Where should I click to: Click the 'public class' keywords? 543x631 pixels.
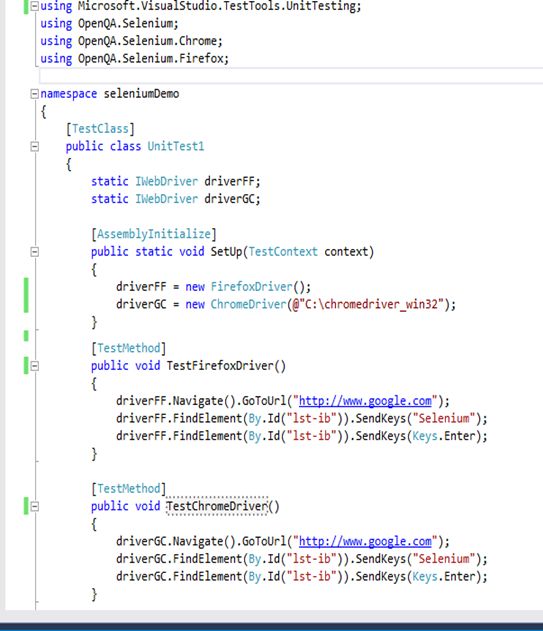[x=103, y=146]
